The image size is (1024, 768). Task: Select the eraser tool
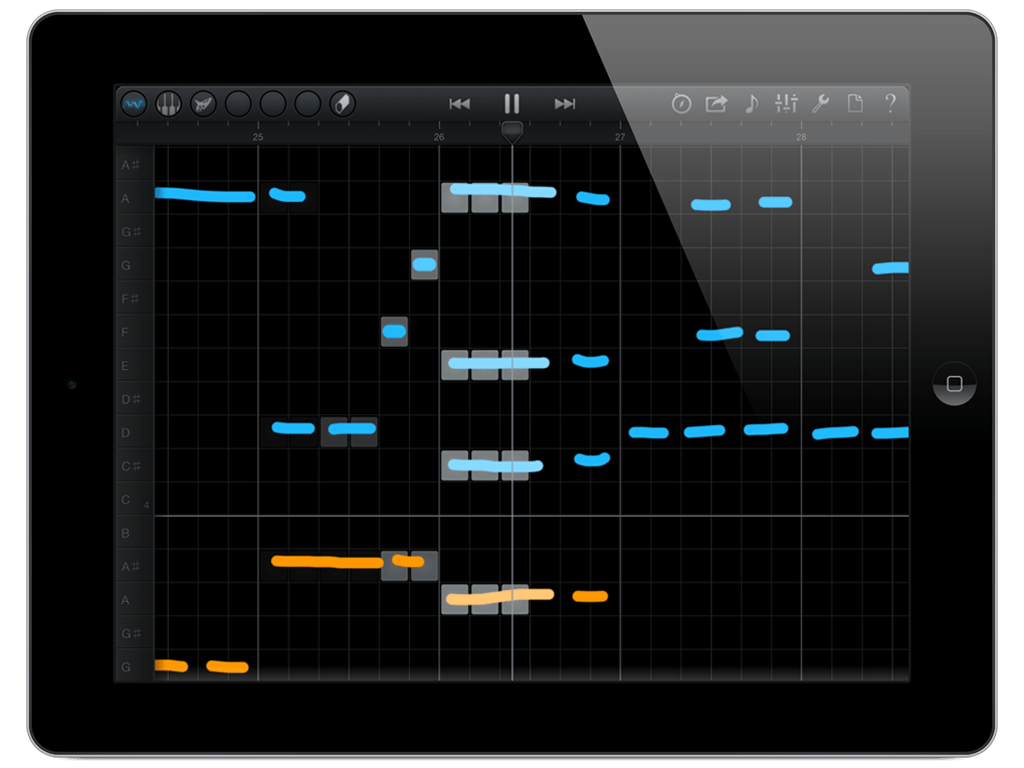tap(342, 104)
